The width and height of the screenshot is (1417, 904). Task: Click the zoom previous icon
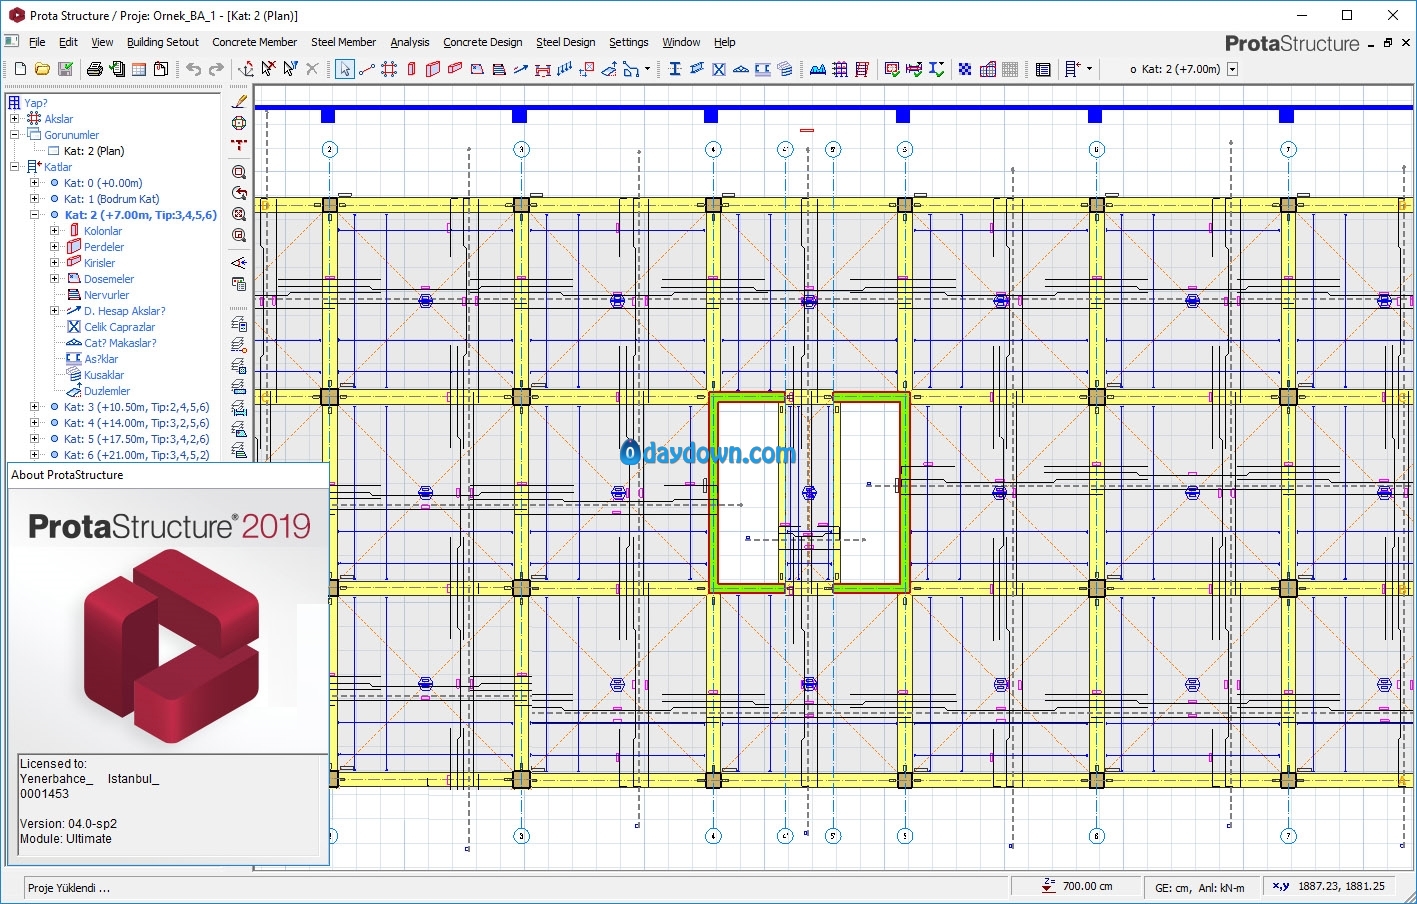pos(239,193)
